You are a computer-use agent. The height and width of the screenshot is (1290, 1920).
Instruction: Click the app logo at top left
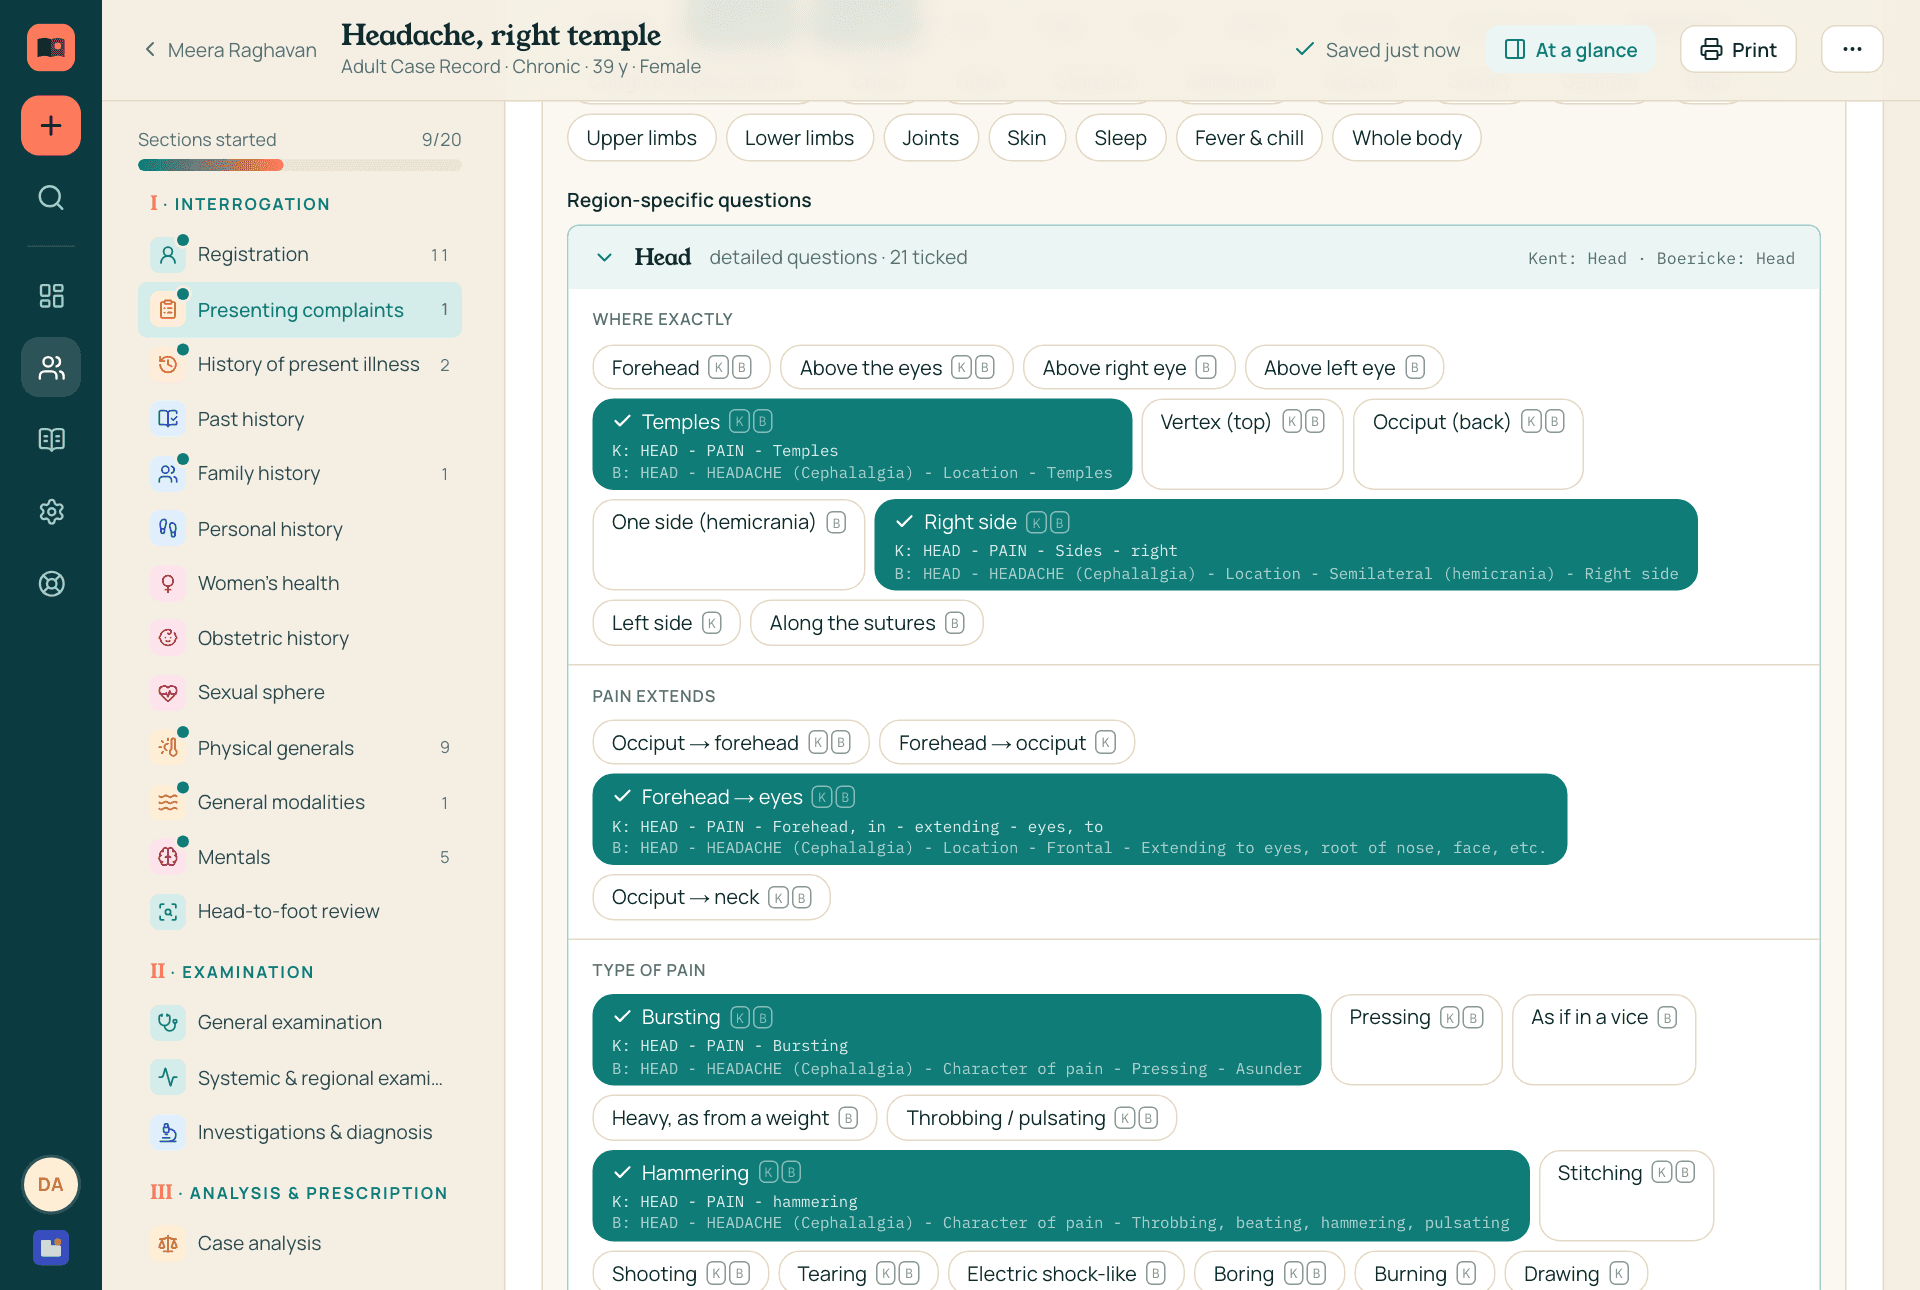[x=51, y=47]
